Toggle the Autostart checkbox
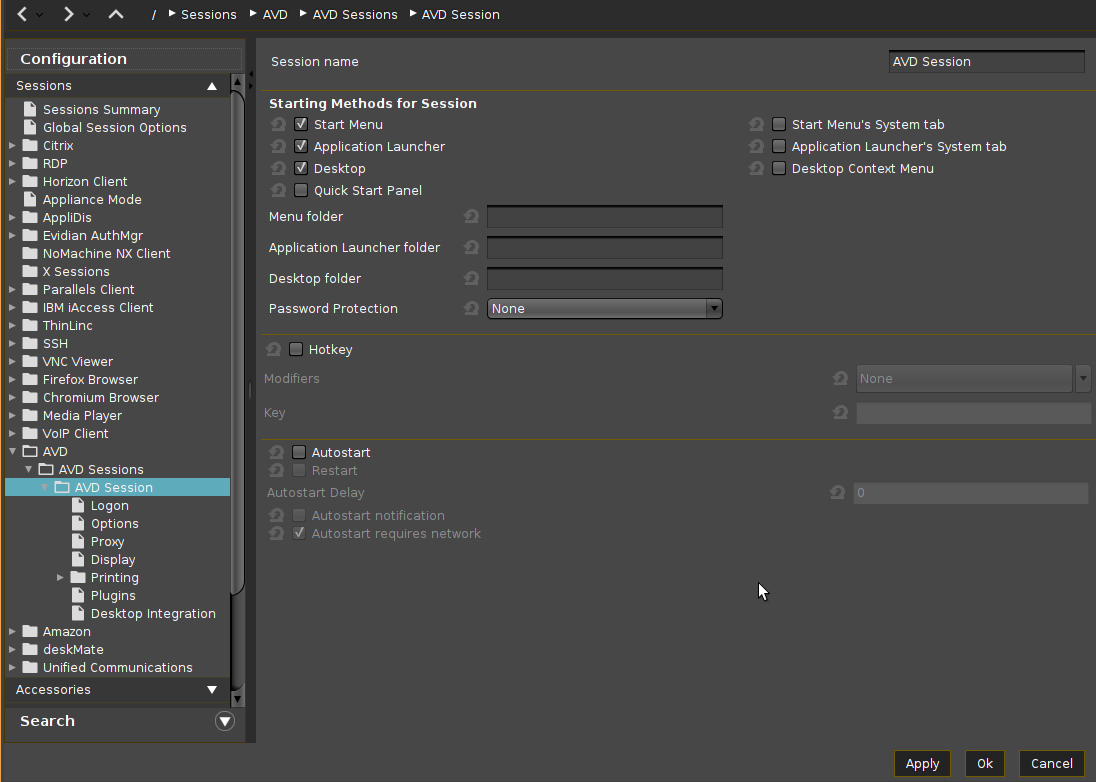 299,453
